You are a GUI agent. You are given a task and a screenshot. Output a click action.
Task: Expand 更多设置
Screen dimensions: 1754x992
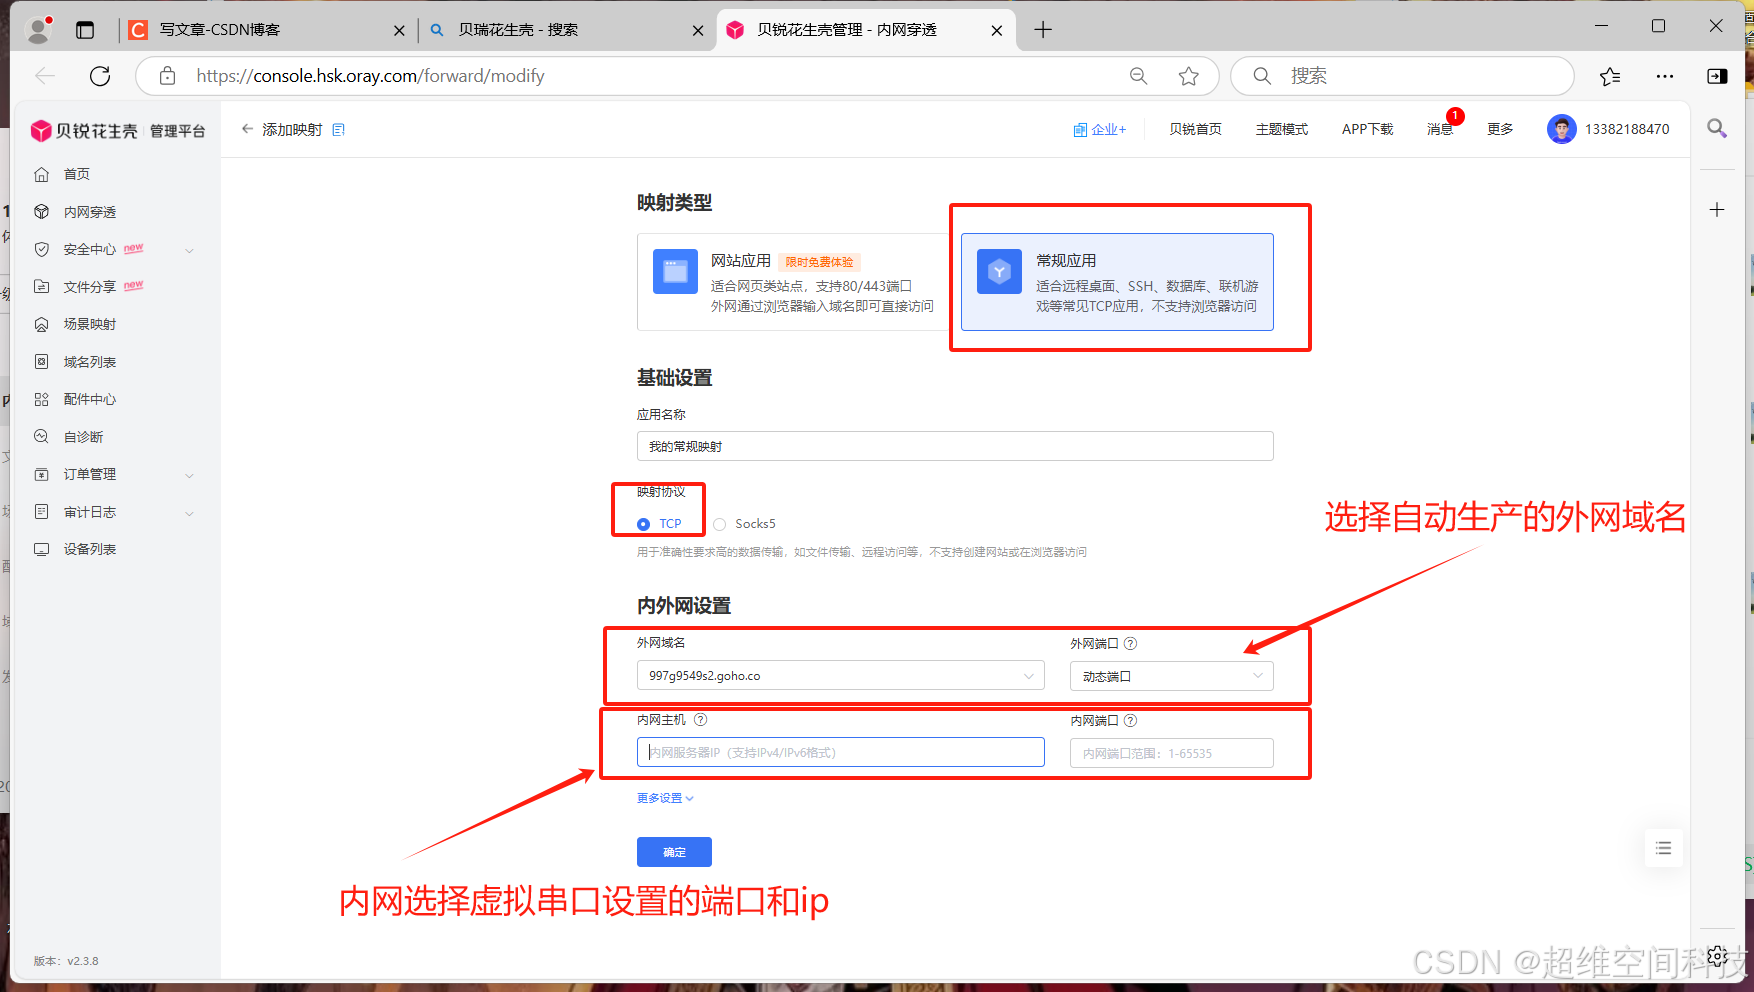point(665,798)
